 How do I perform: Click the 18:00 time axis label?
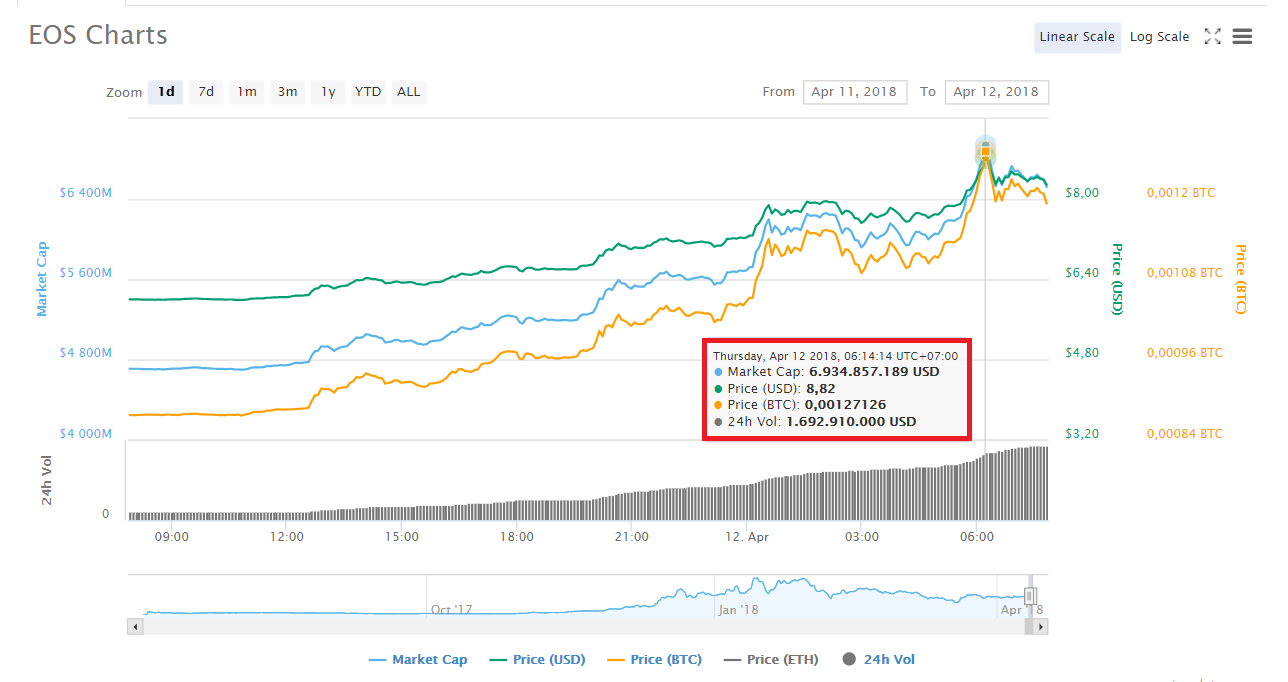(517, 537)
